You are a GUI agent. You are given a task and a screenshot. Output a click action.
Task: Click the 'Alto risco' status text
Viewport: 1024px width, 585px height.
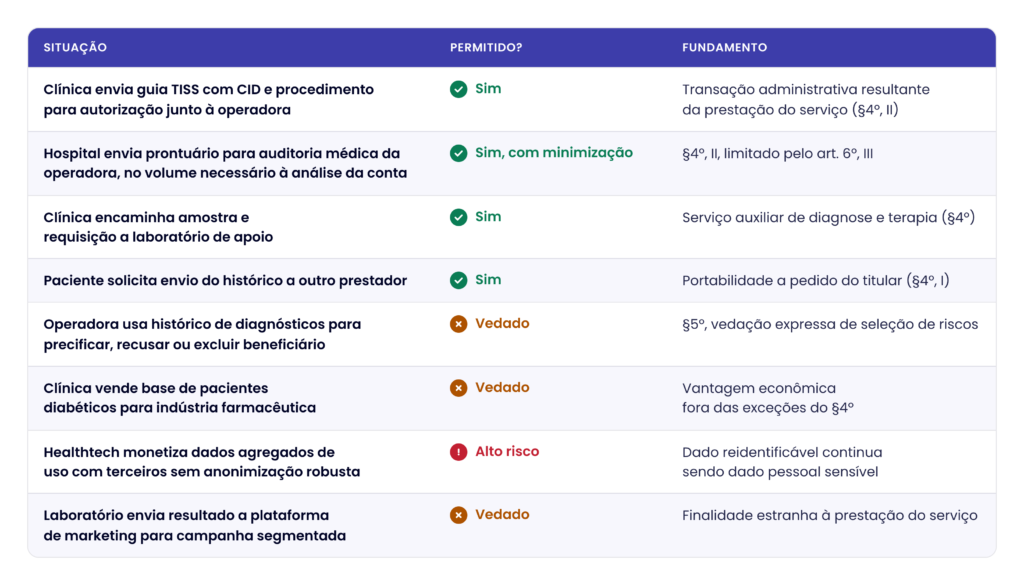tap(507, 451)
